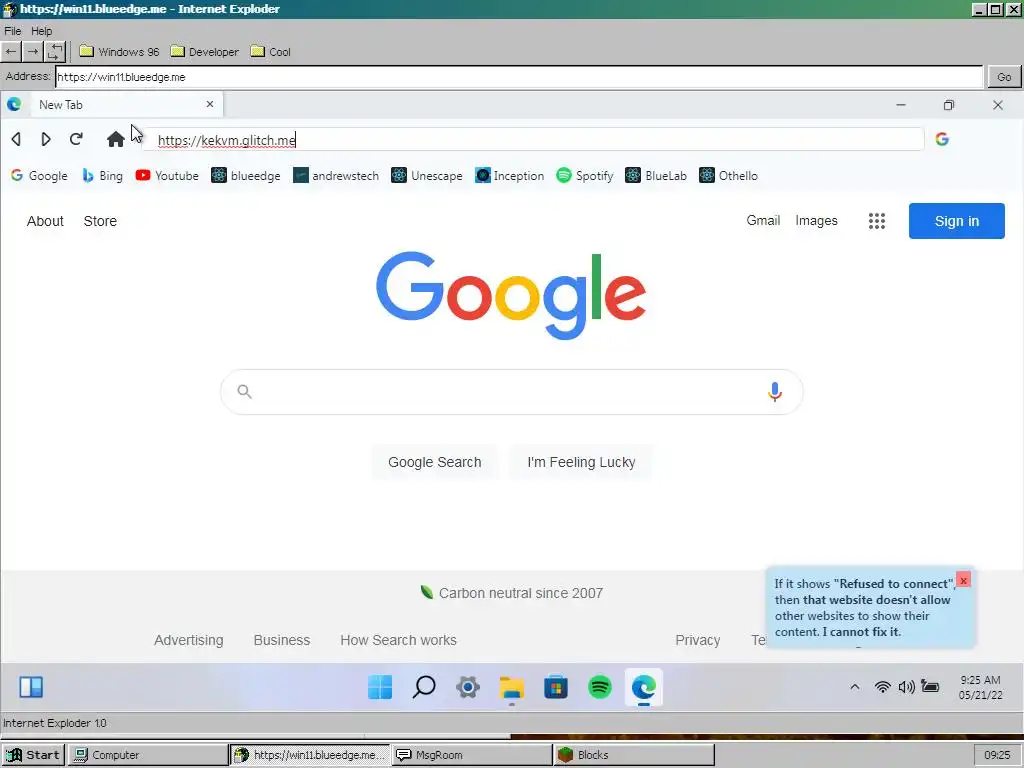
Task: Click the battery tray icon
Action: 930,687
